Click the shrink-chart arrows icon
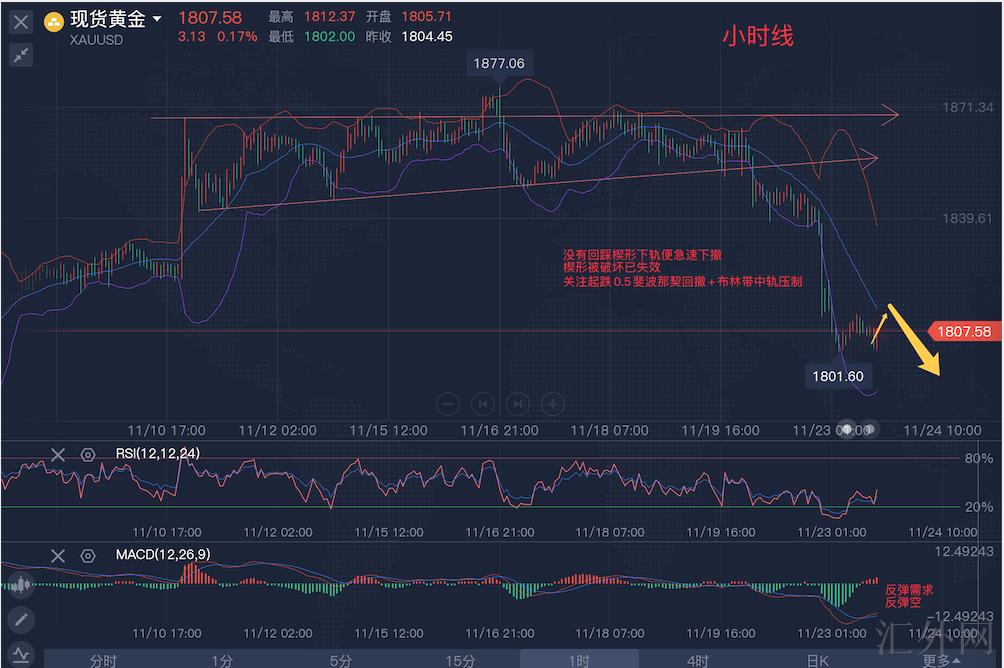This screenshot has width=1004, height=668. pyautogui.click(x=20, y=55)
